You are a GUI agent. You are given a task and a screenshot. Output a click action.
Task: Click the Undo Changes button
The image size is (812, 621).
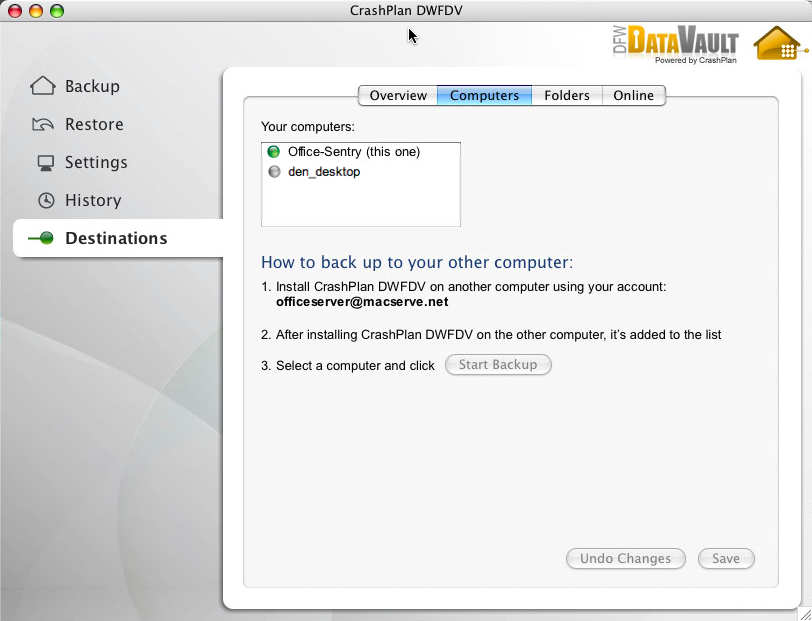click(626, 558)
